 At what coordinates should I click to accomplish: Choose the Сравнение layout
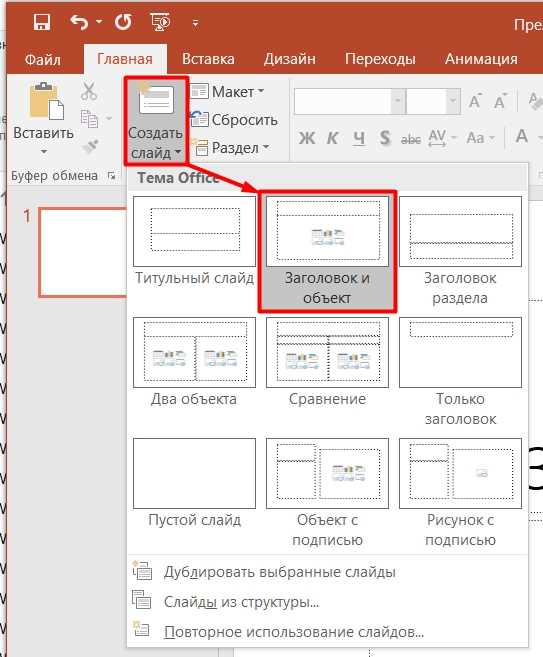pyautogui.click(x=327, y=363)
